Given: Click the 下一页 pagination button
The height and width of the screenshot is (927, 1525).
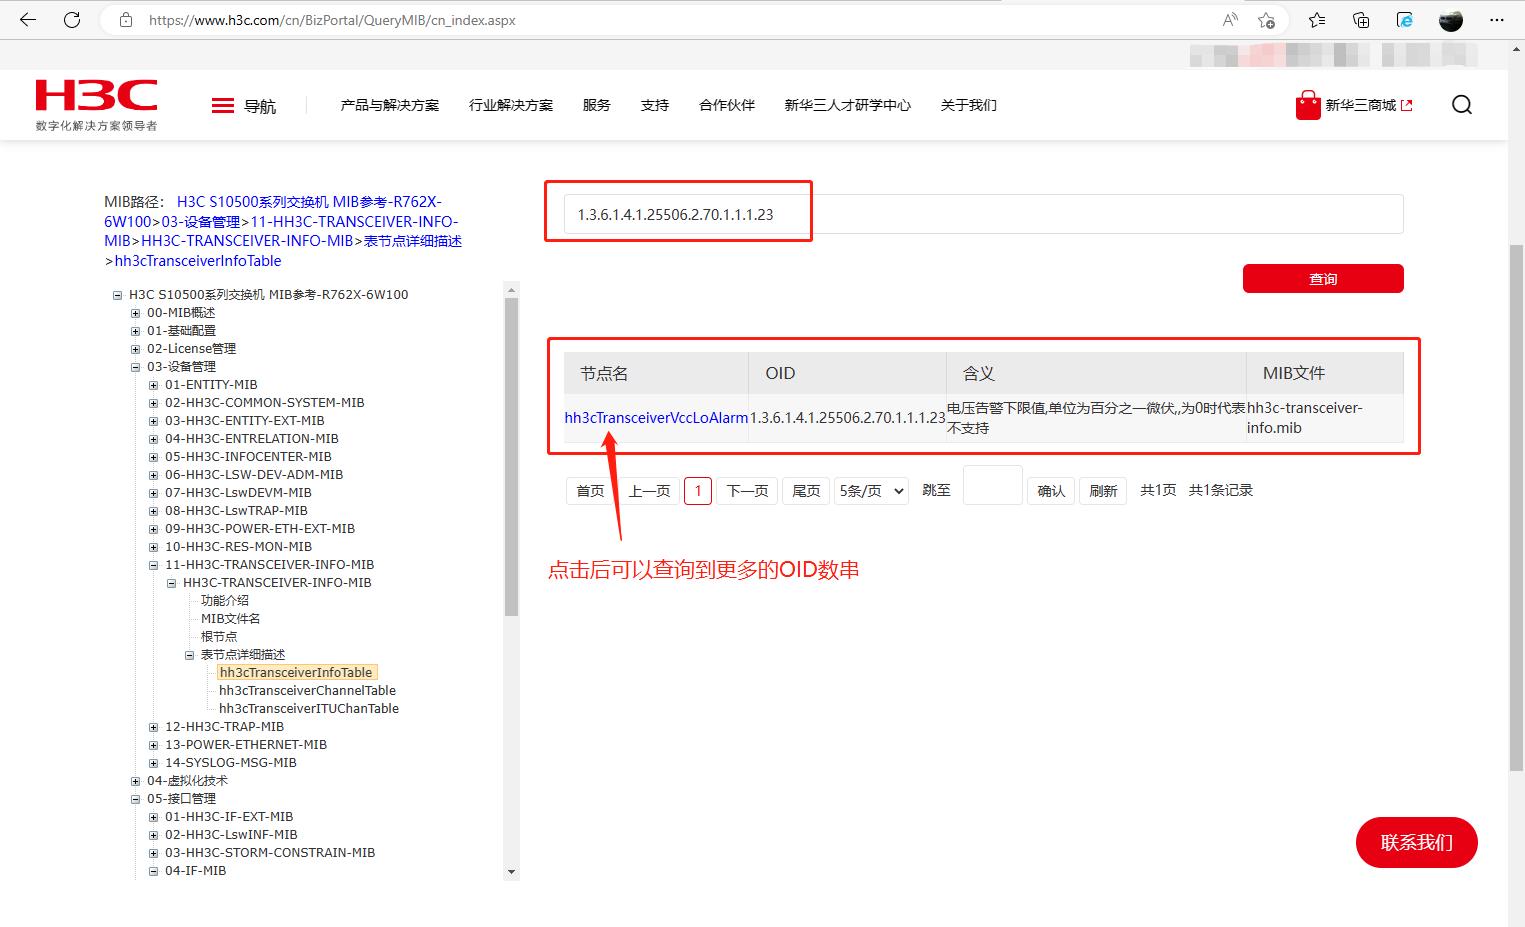Looking at the screenshot, I should (747, 491).
